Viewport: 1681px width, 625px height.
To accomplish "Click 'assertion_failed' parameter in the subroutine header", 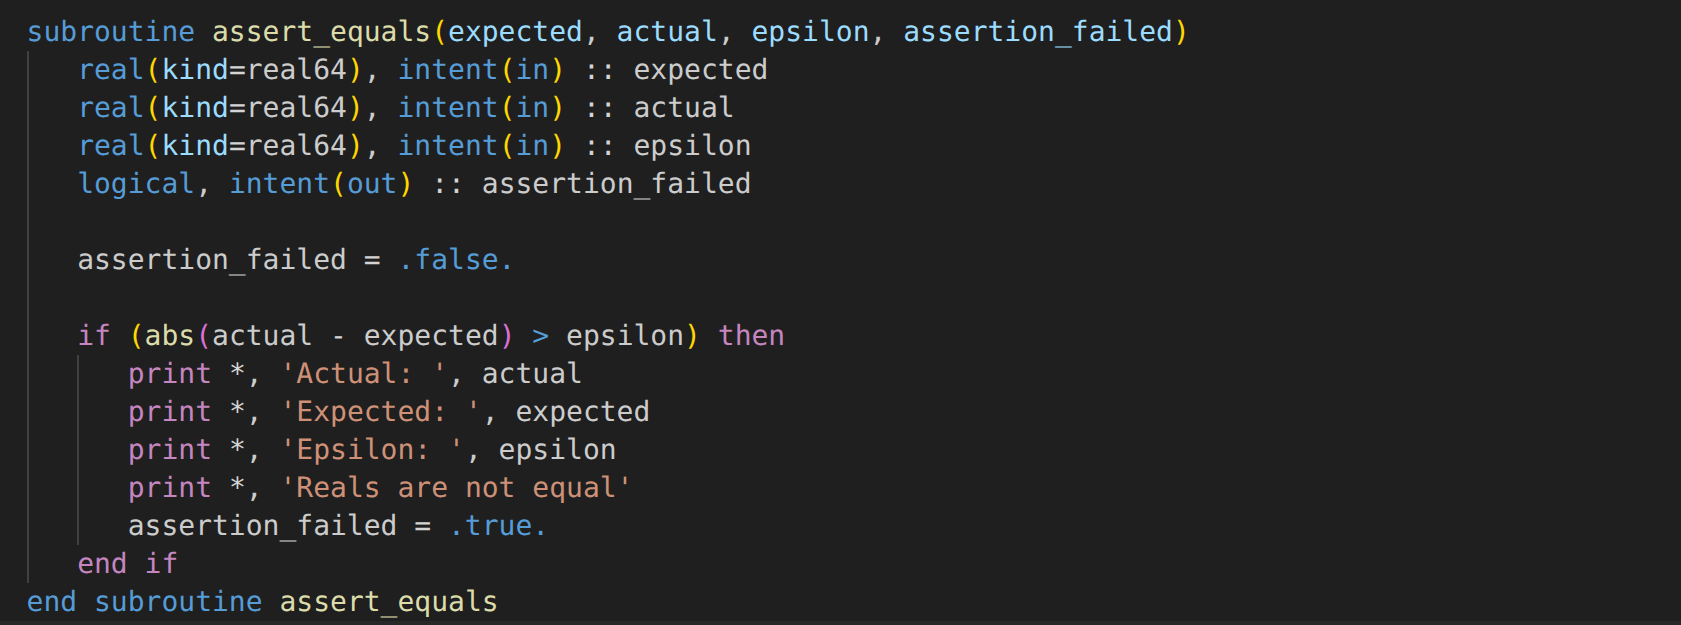I will tap(1037, 32).
